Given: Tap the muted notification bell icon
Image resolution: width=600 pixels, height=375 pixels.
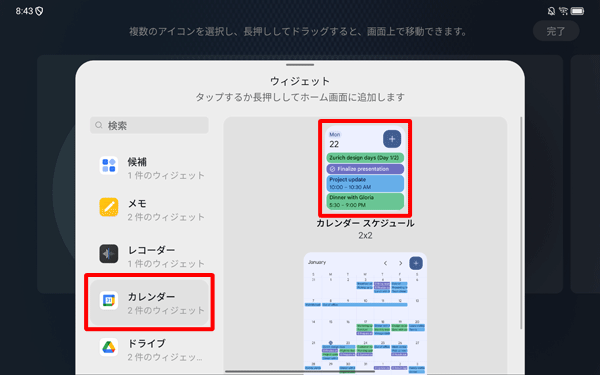Looking at the screenshot, I should (551, 11).
